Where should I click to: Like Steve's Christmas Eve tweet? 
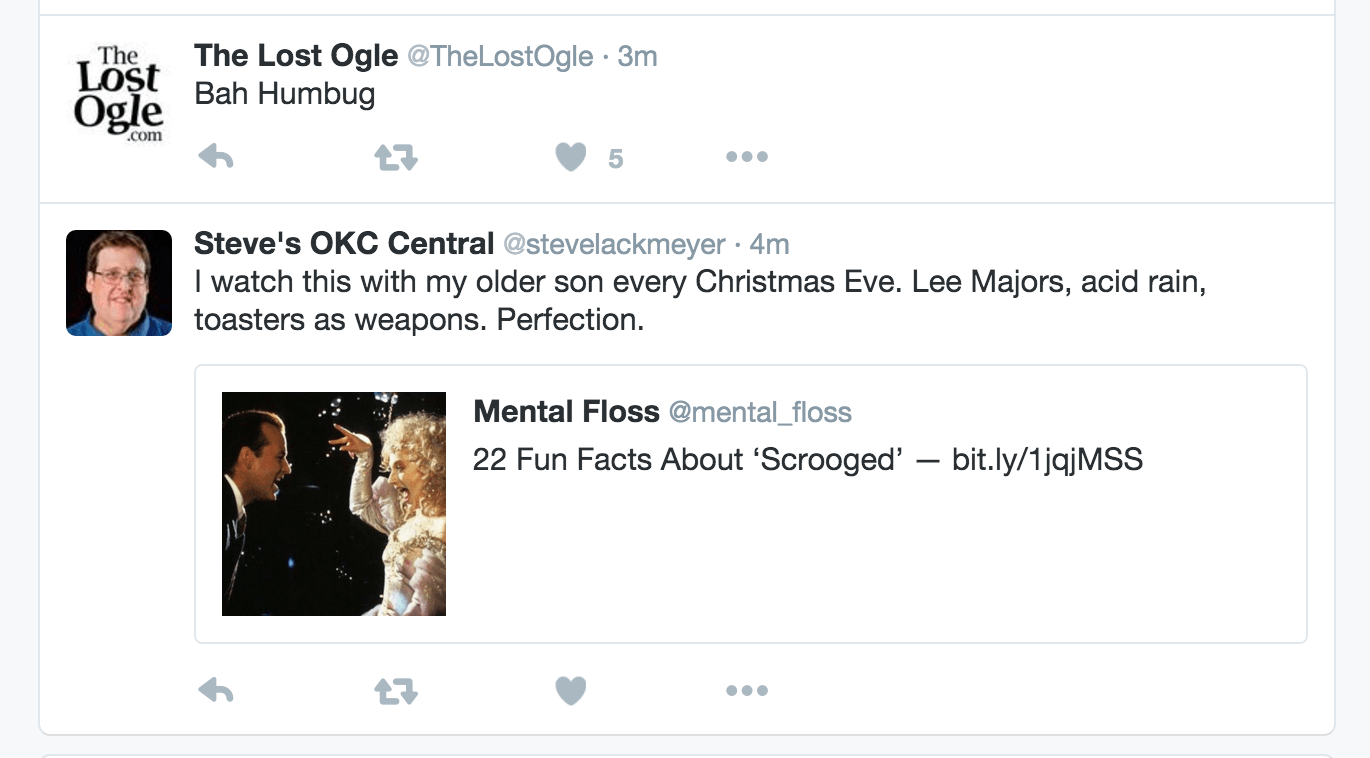point(571,690)
